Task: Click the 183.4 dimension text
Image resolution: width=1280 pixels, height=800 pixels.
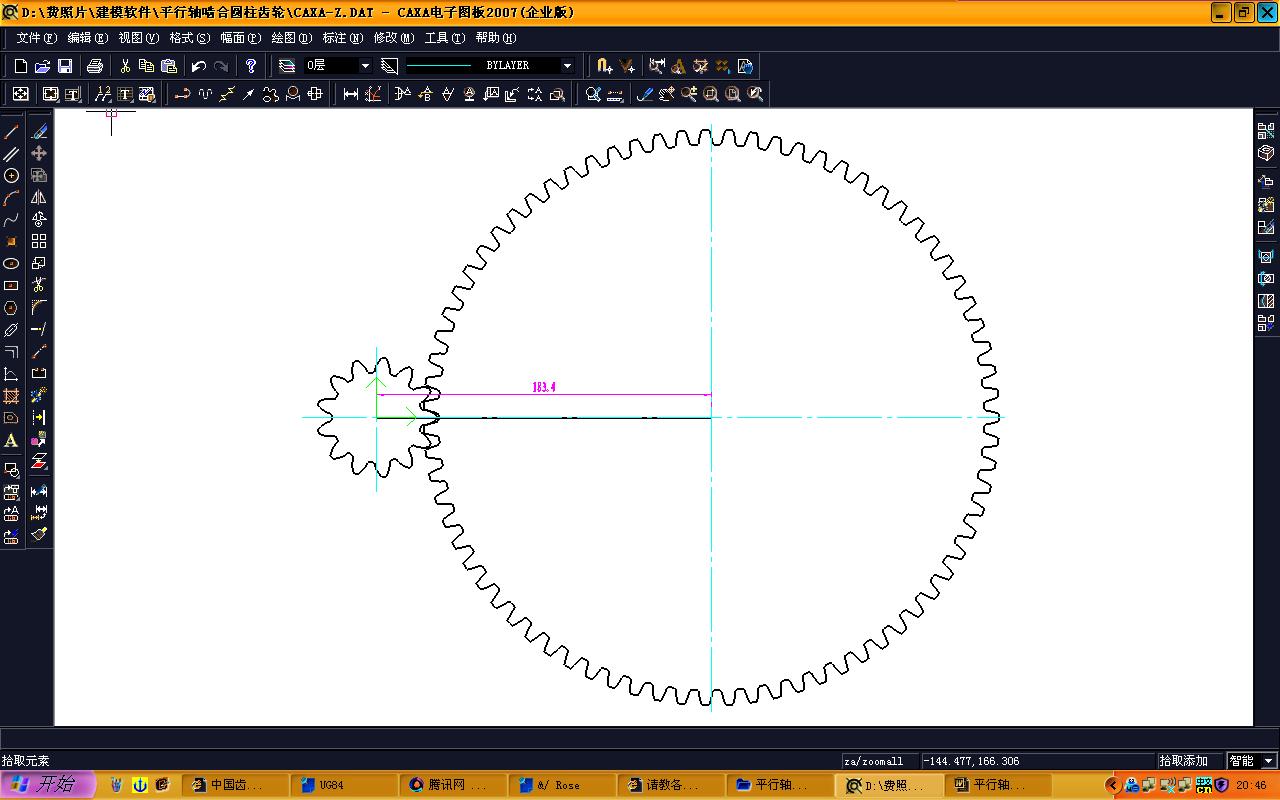Action: pyautogui.click(x=544, y=387)
